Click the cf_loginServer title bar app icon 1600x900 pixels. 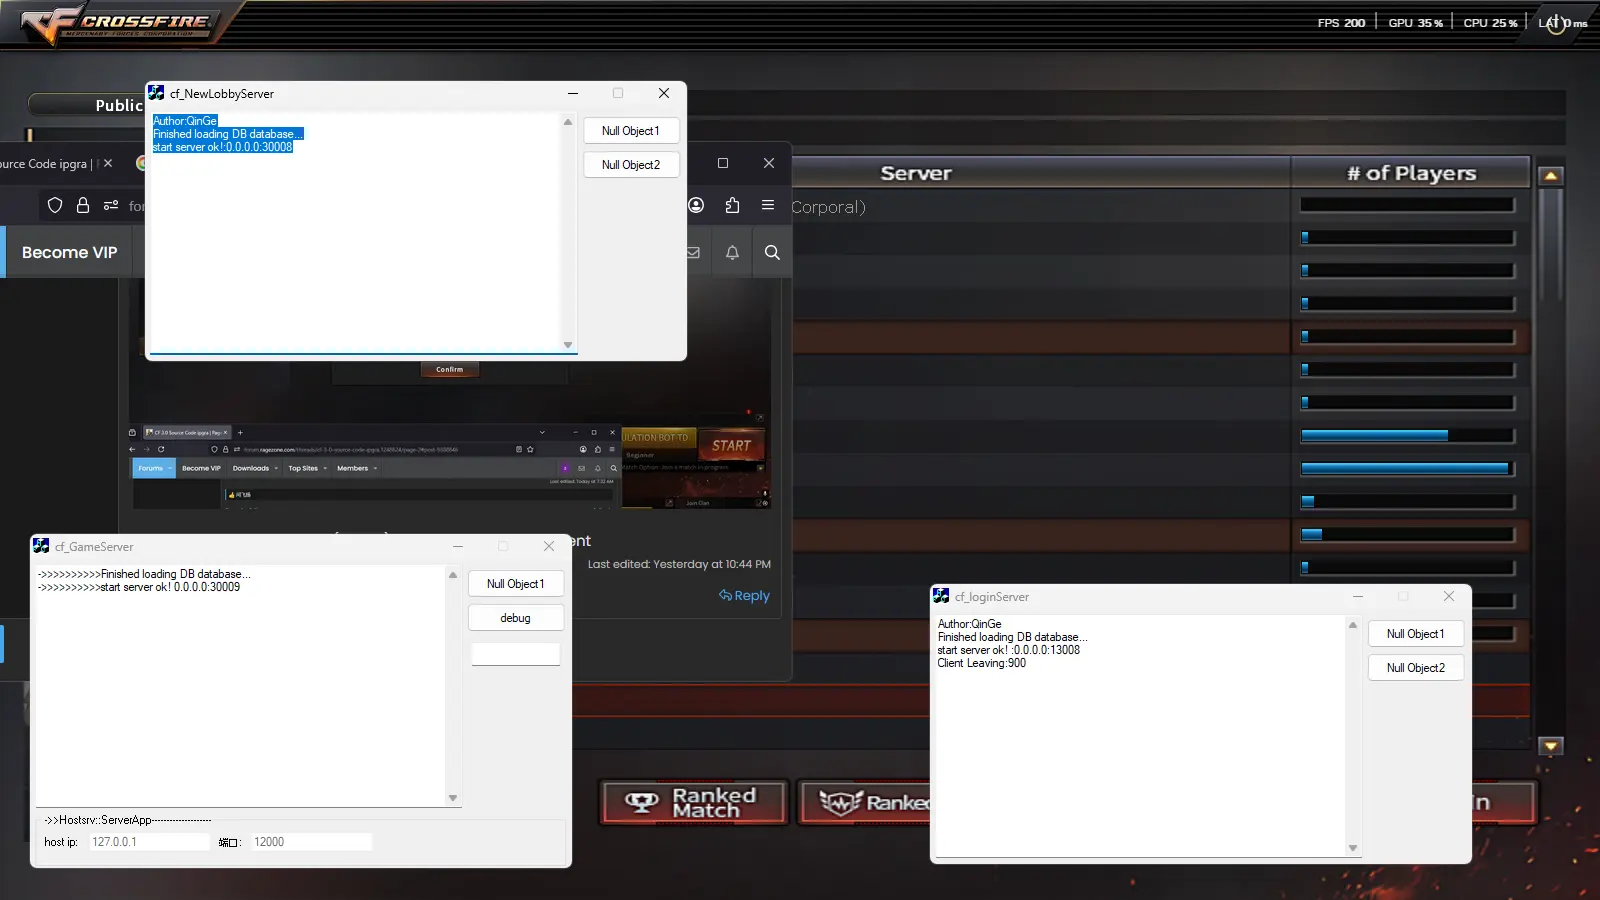(x=941, y=596)
